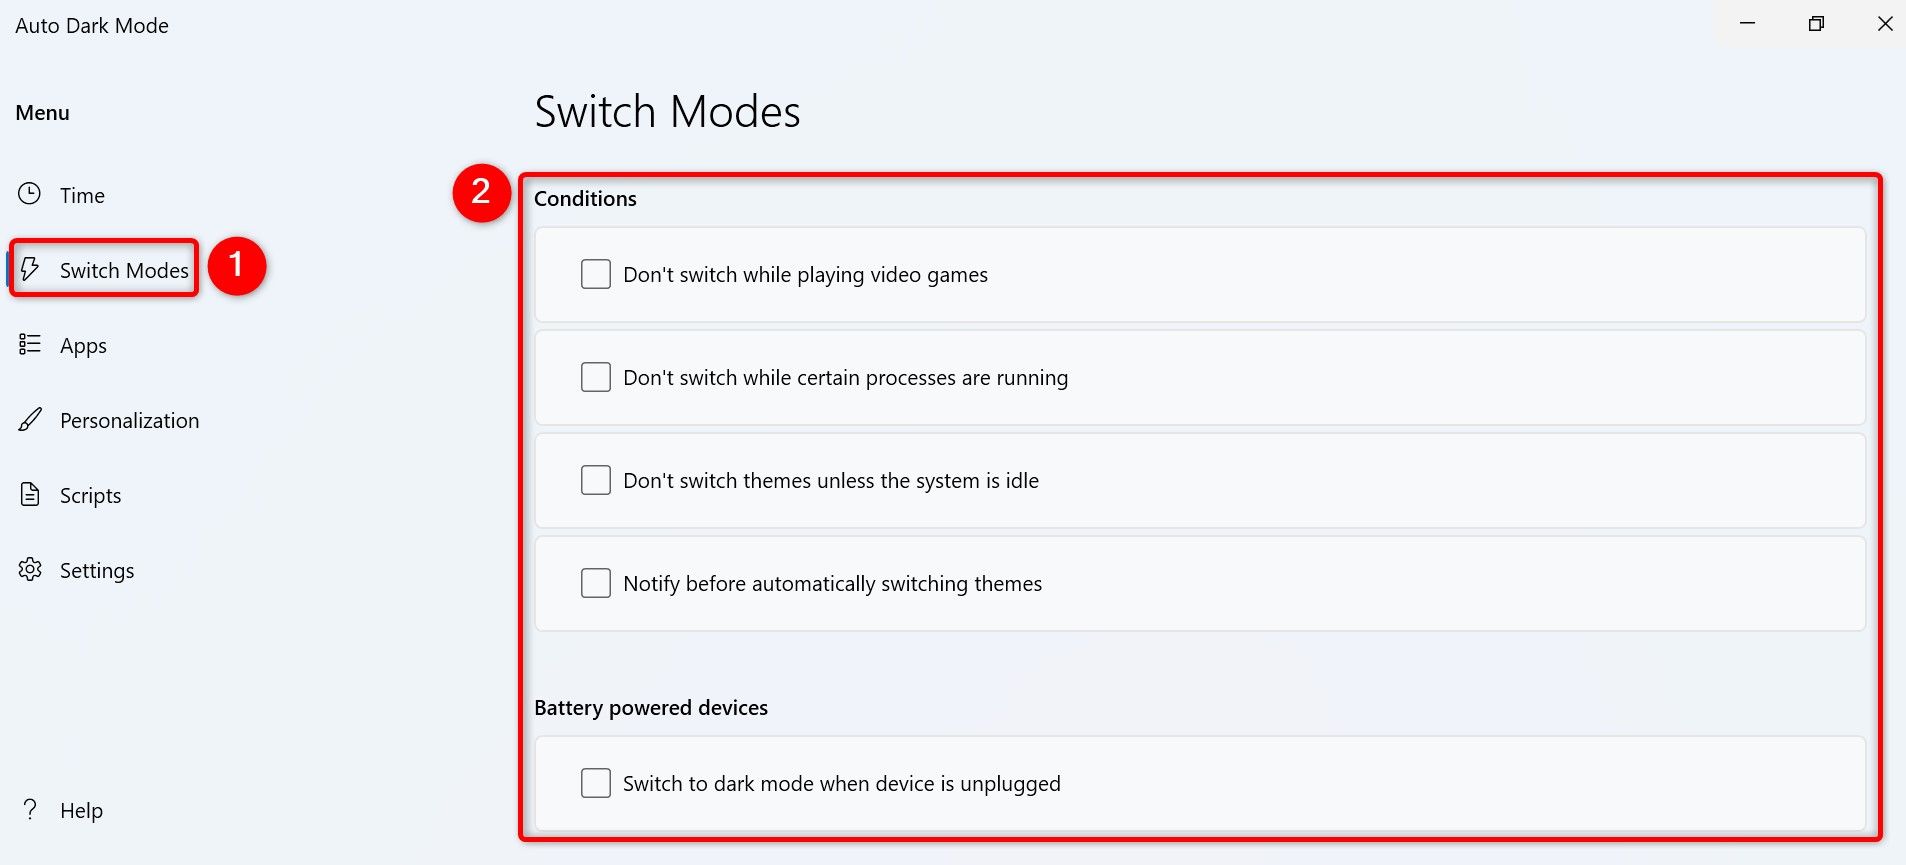
Task: Click the list icon beside Apps
Action: pos(30,345)
